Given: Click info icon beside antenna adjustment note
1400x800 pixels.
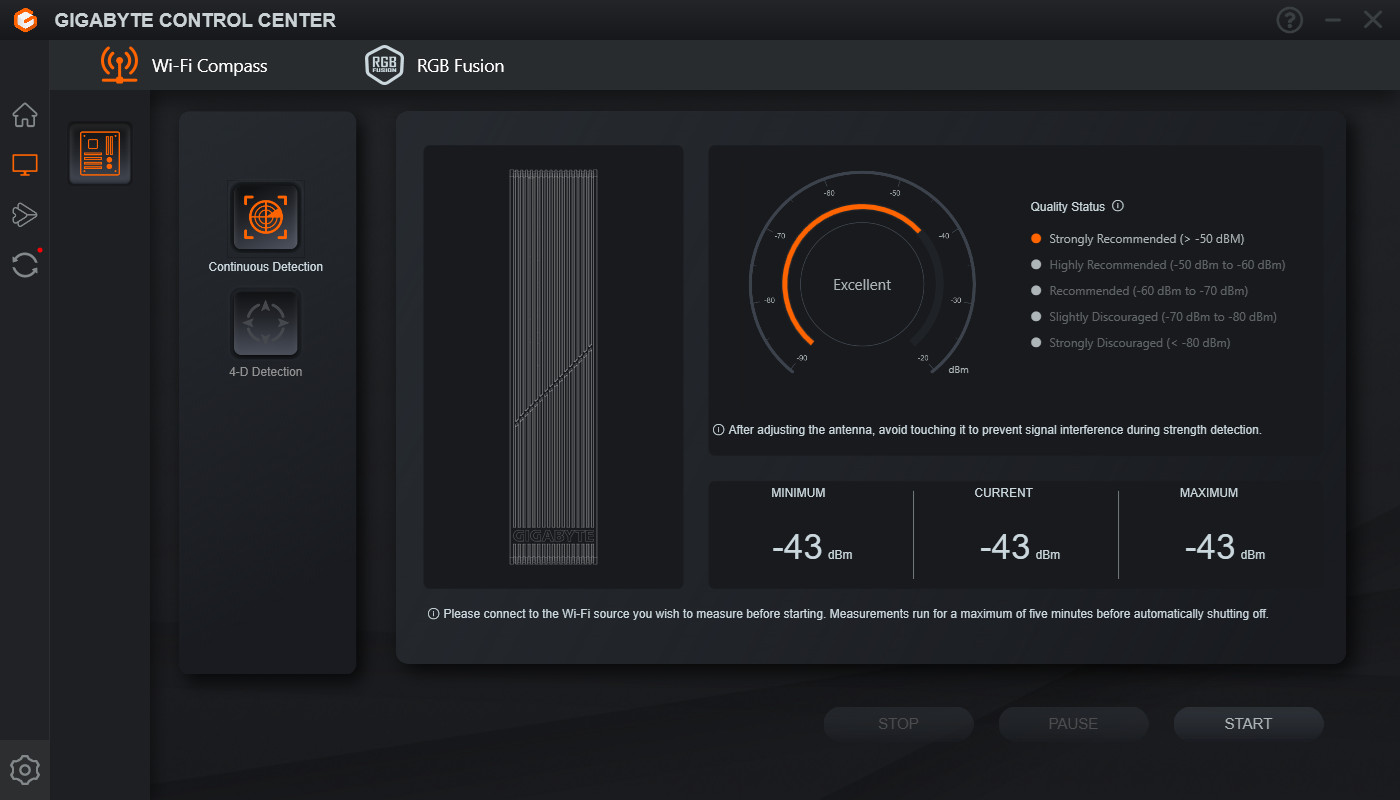Looking at the screenshot, I should pos(718,430).
